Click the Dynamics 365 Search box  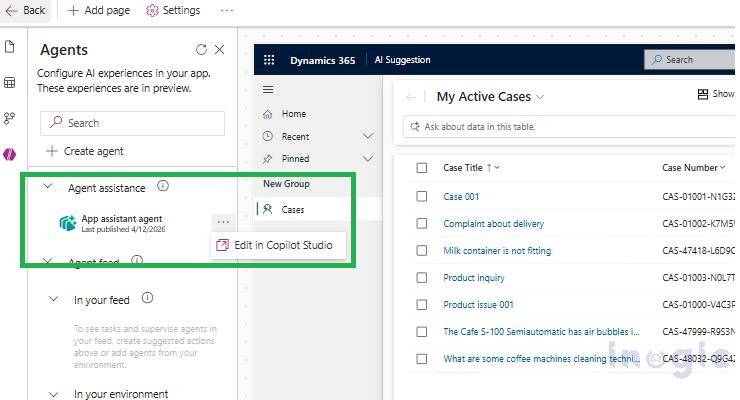click(690, 60)
